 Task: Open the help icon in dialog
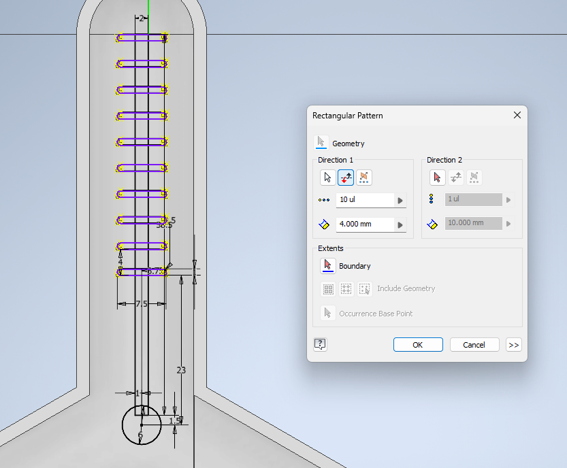(x=320, y=344)
